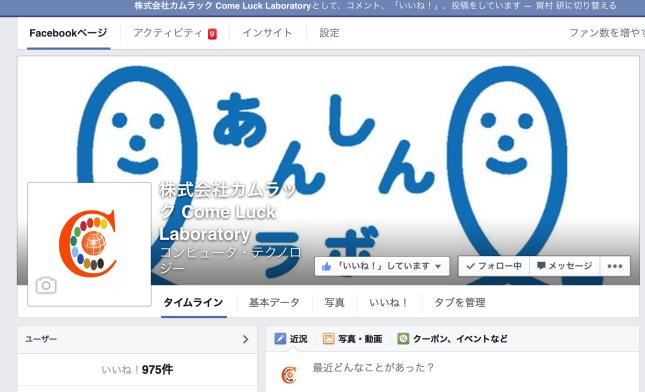Open the 写真 tab
Screen dimensions: 645x392
click(x=334, y=302)
